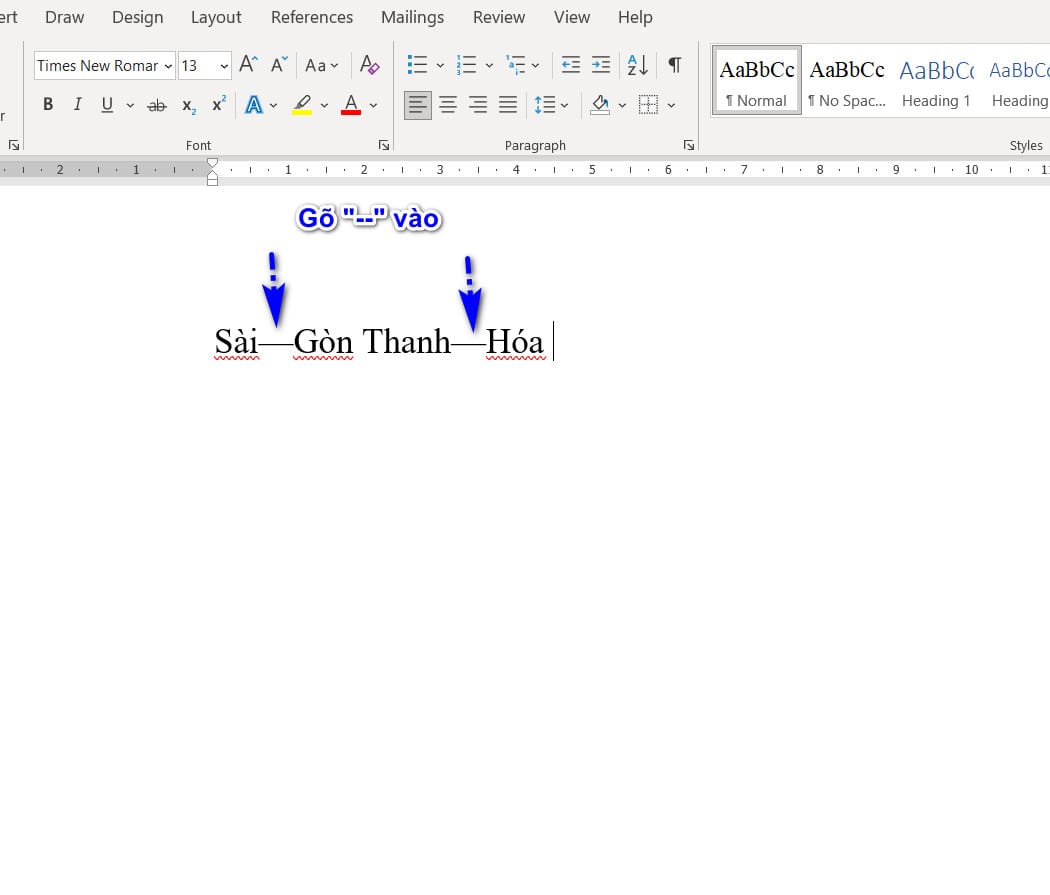Apply the Heading 1 style
Screen dimensions: 1050x895
click(936, 81)
